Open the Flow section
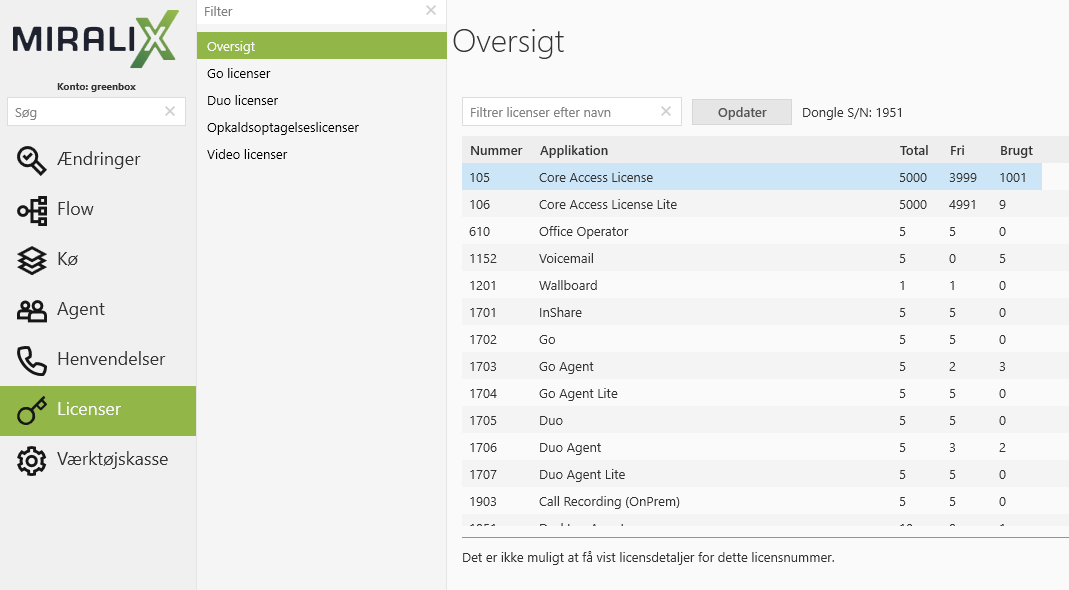This screenshot has height=590, width=1069. tap(98, 209)
